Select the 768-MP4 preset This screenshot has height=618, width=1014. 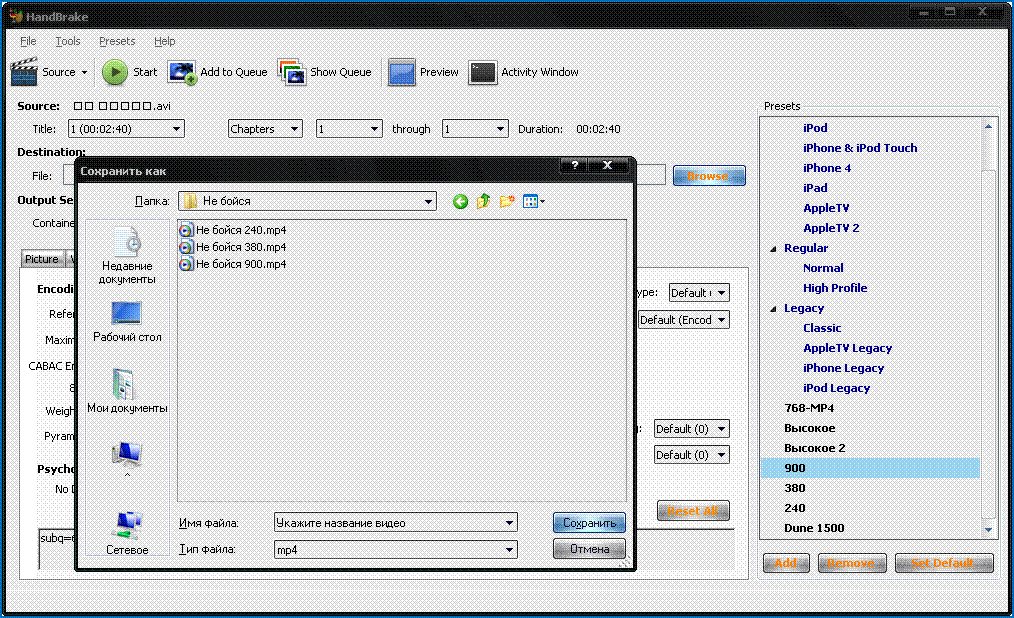click(x=809, y=409)
